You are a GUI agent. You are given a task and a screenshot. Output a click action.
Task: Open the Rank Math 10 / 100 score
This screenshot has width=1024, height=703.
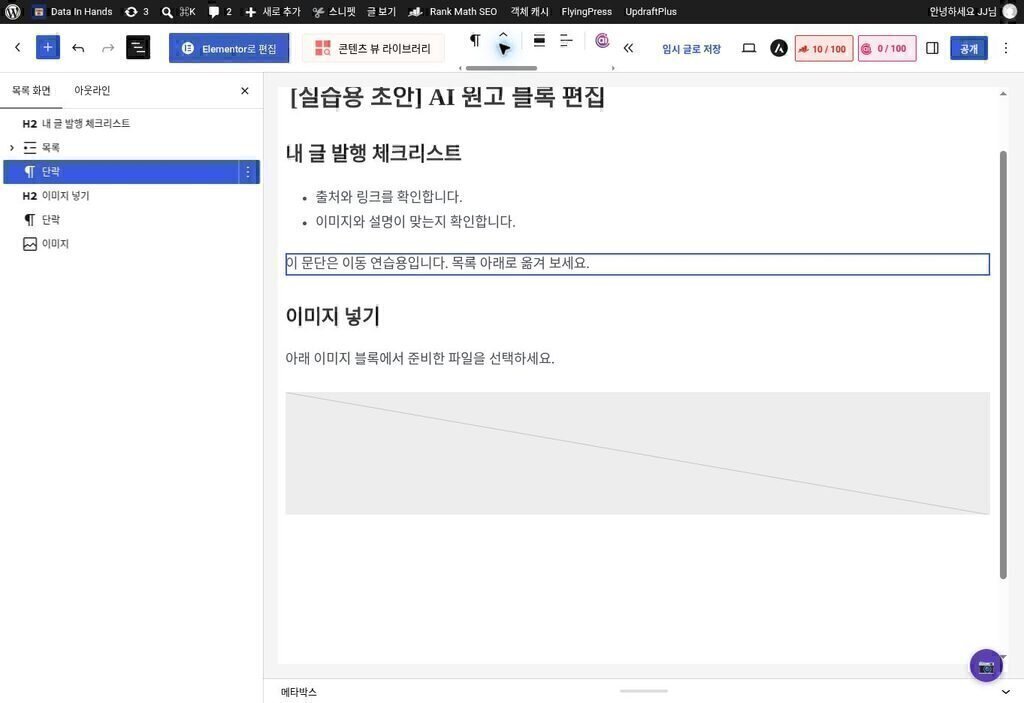(x=824, y=48)
